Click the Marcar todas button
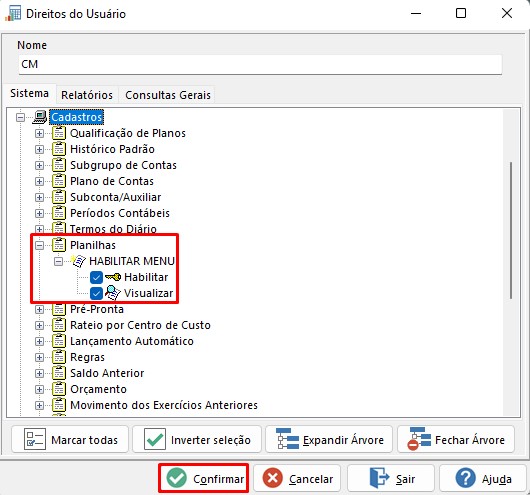The height and width of the screenshot is (495, 530). point(70,440)
